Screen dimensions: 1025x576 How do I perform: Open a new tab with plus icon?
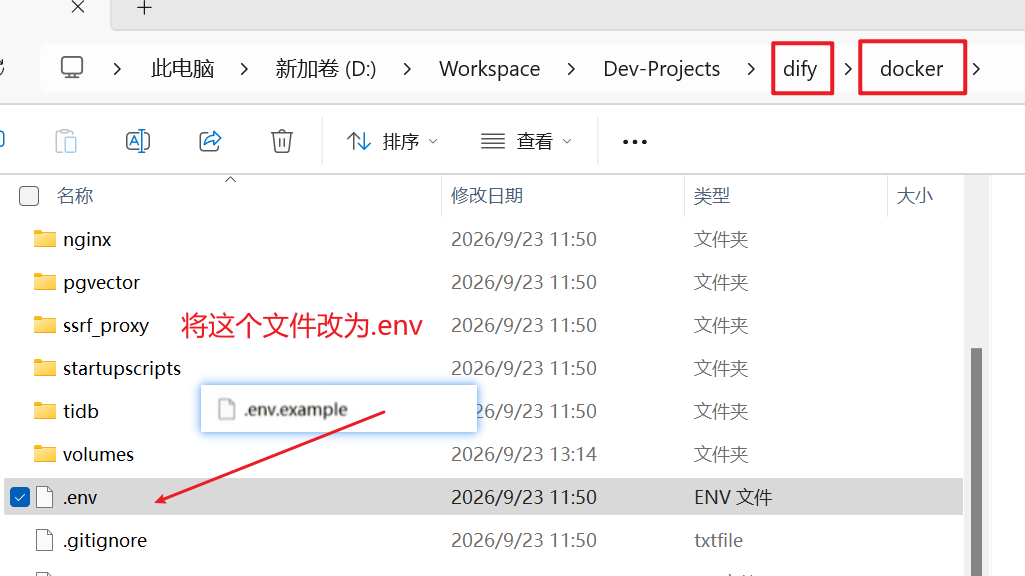click(144, 8)
